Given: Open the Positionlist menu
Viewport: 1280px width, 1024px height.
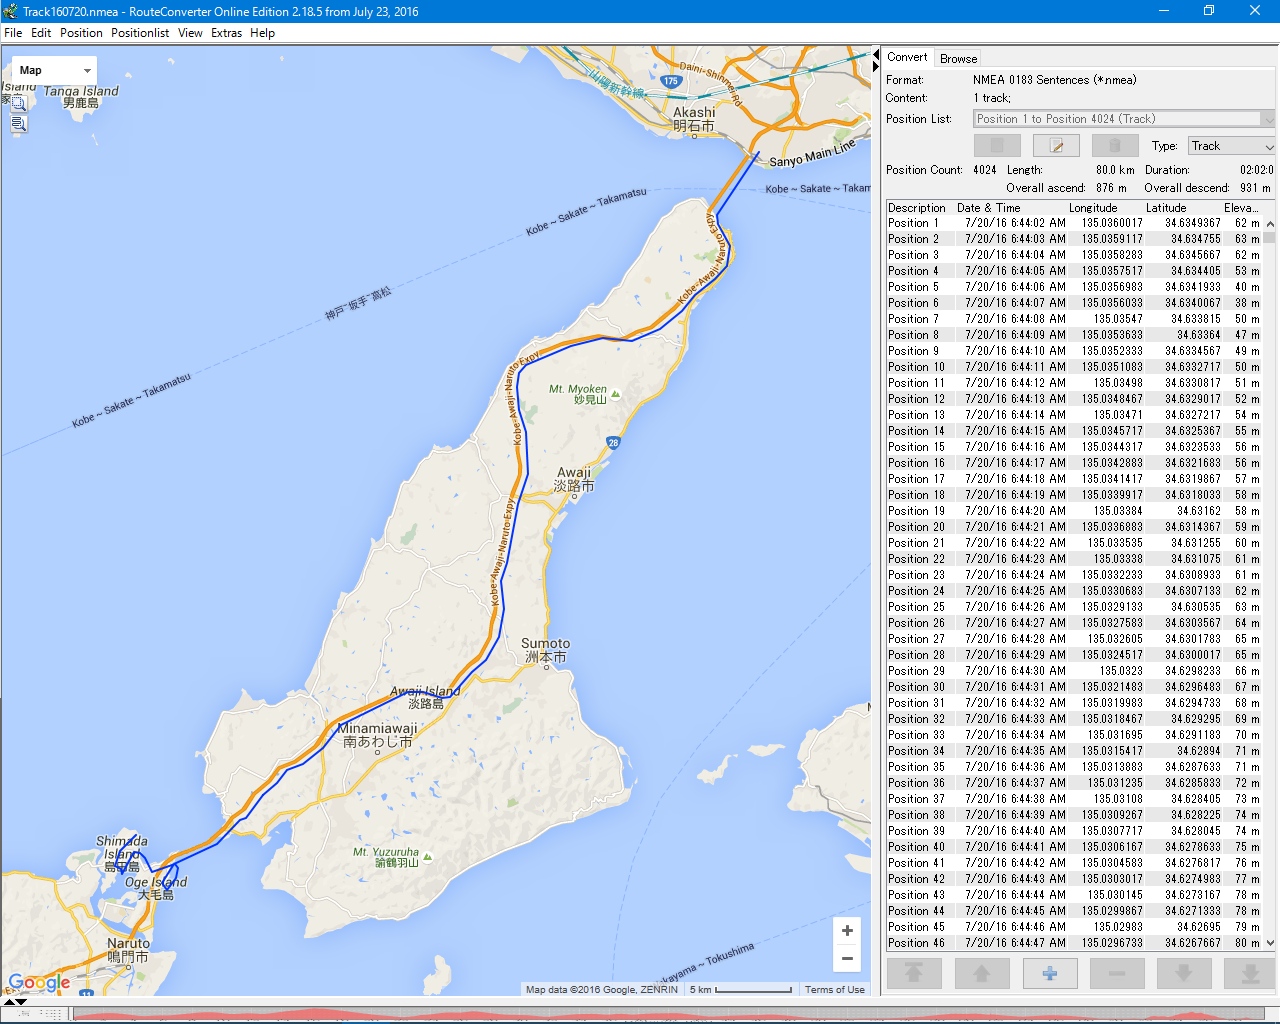Looking at the screenshot, I should tap(140, 33).
